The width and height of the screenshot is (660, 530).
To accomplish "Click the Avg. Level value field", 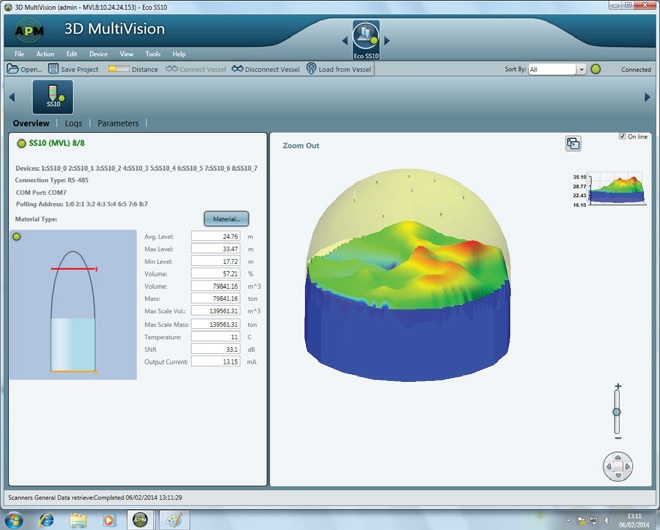I will pos(216,236).
